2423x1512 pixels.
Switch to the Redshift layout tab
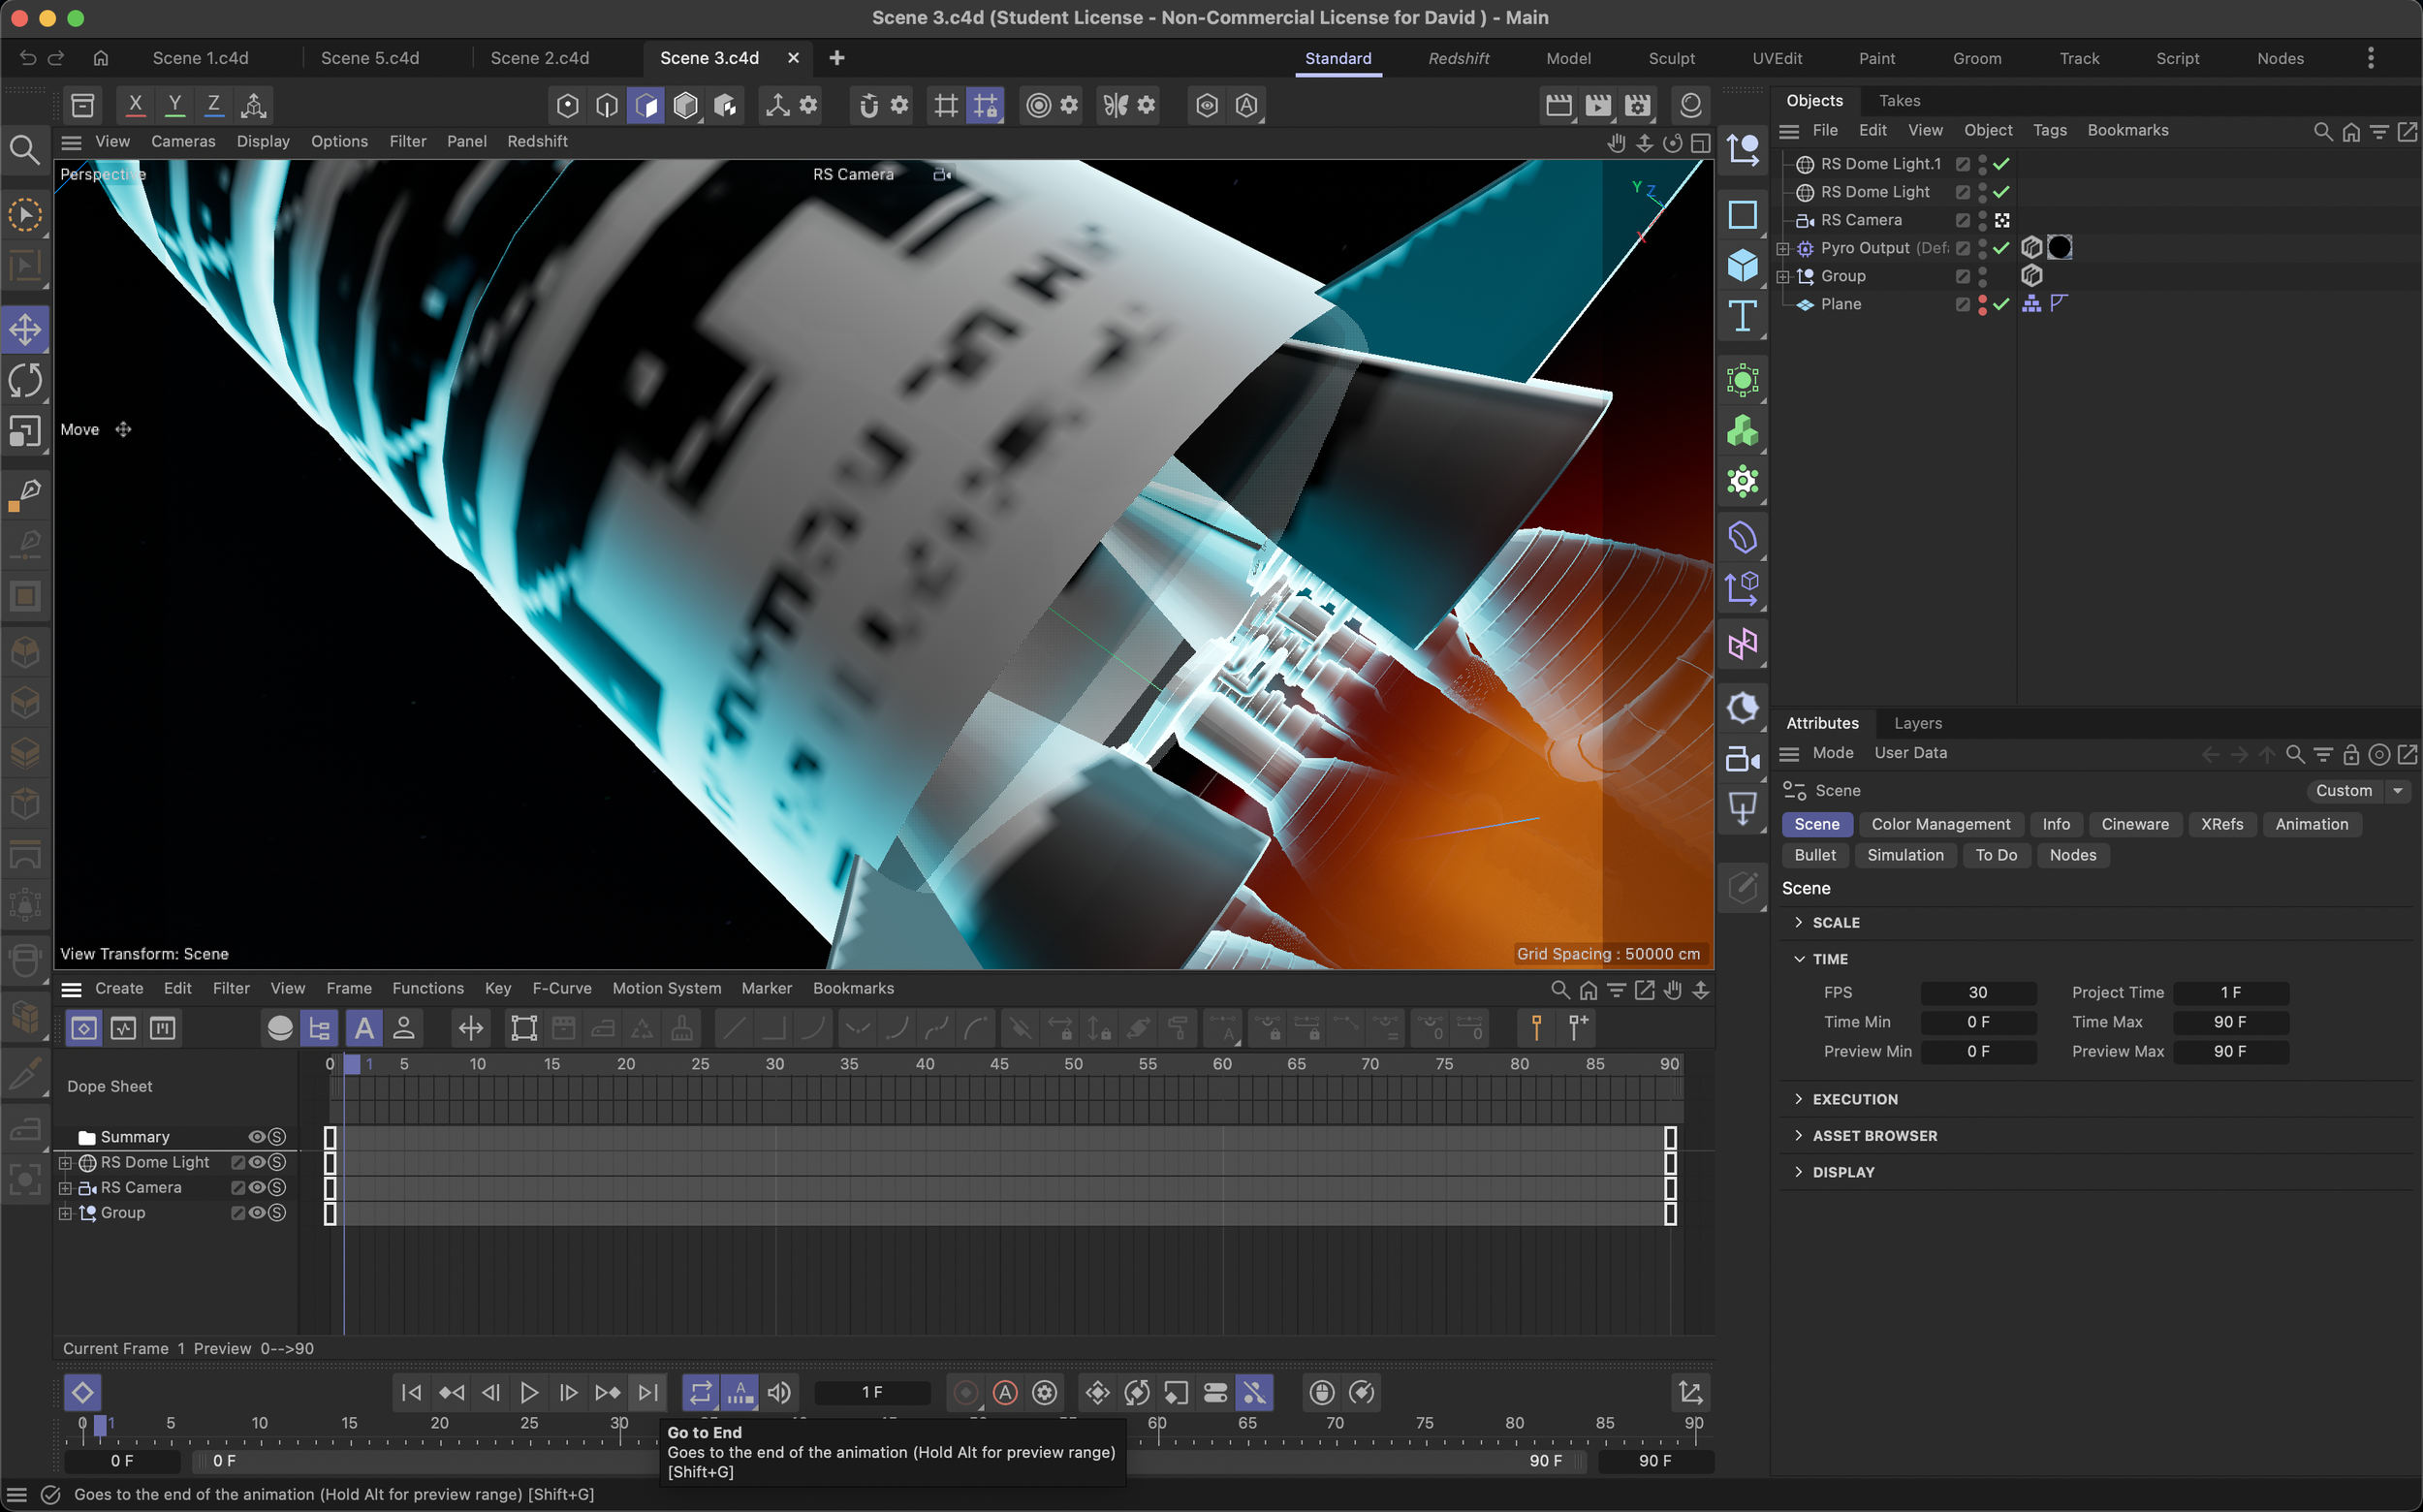(1458, 58)
